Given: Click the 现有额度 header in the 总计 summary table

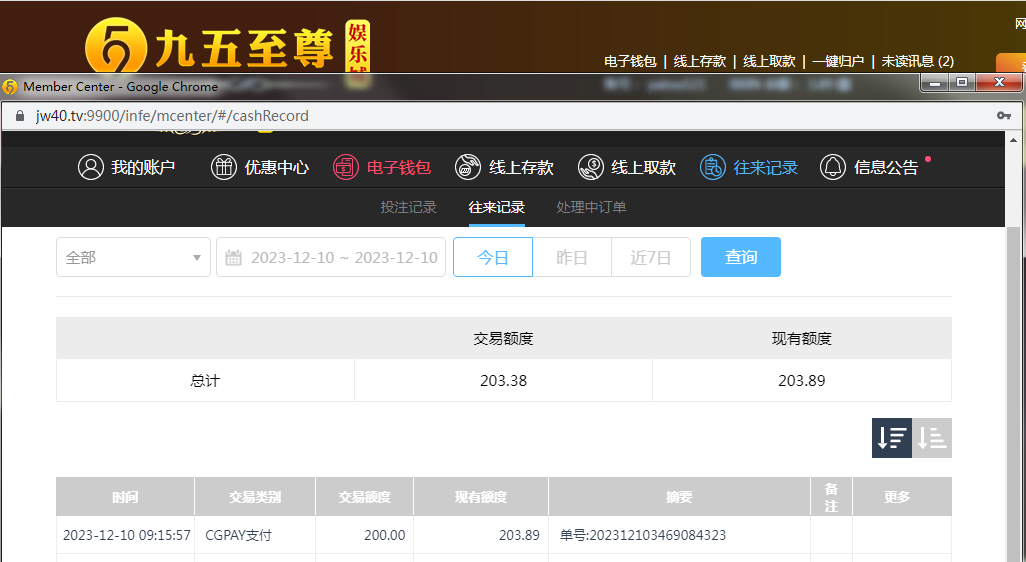Looking at the screenshot, I should pyautogui.click(x=802, y=338).
